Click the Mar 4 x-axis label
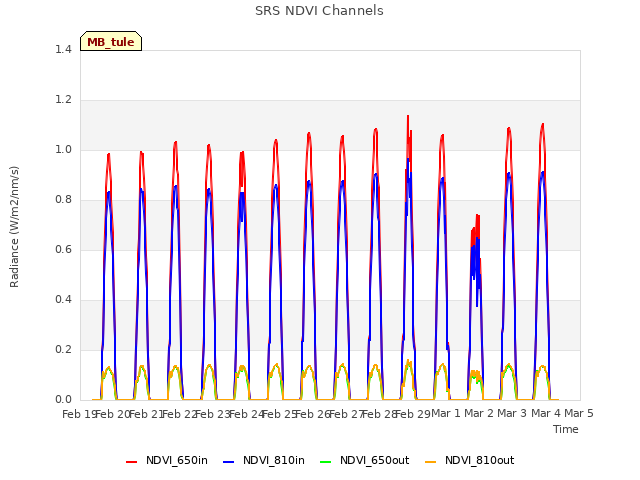The width and height of the screenshot is (640, 480). point(545,413)
